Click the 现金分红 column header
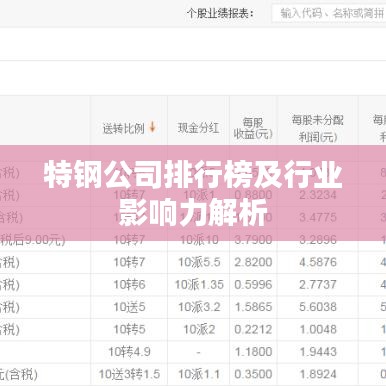 [x=198, y=128]
